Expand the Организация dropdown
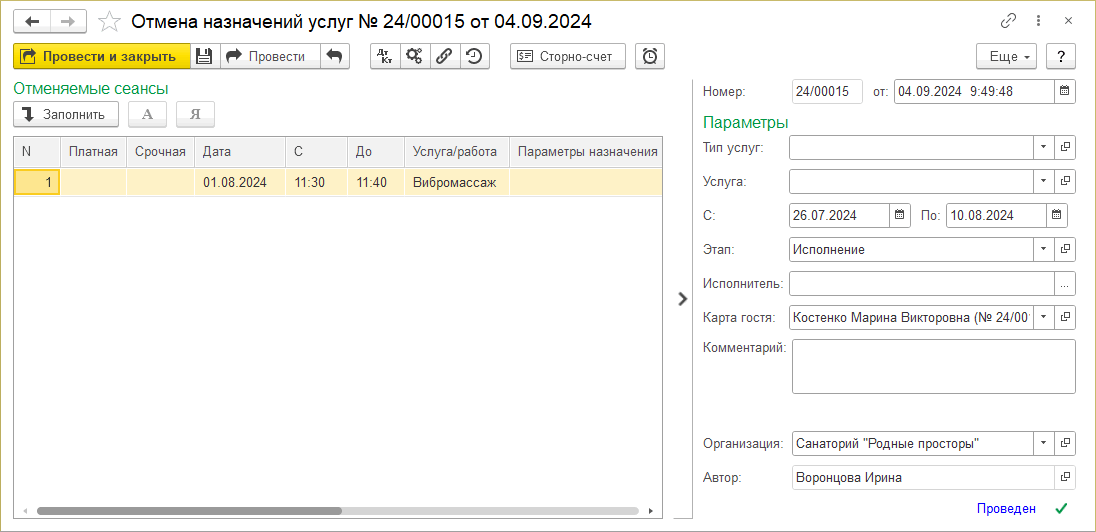The image size is (1096, 532). pos(1043,443)
